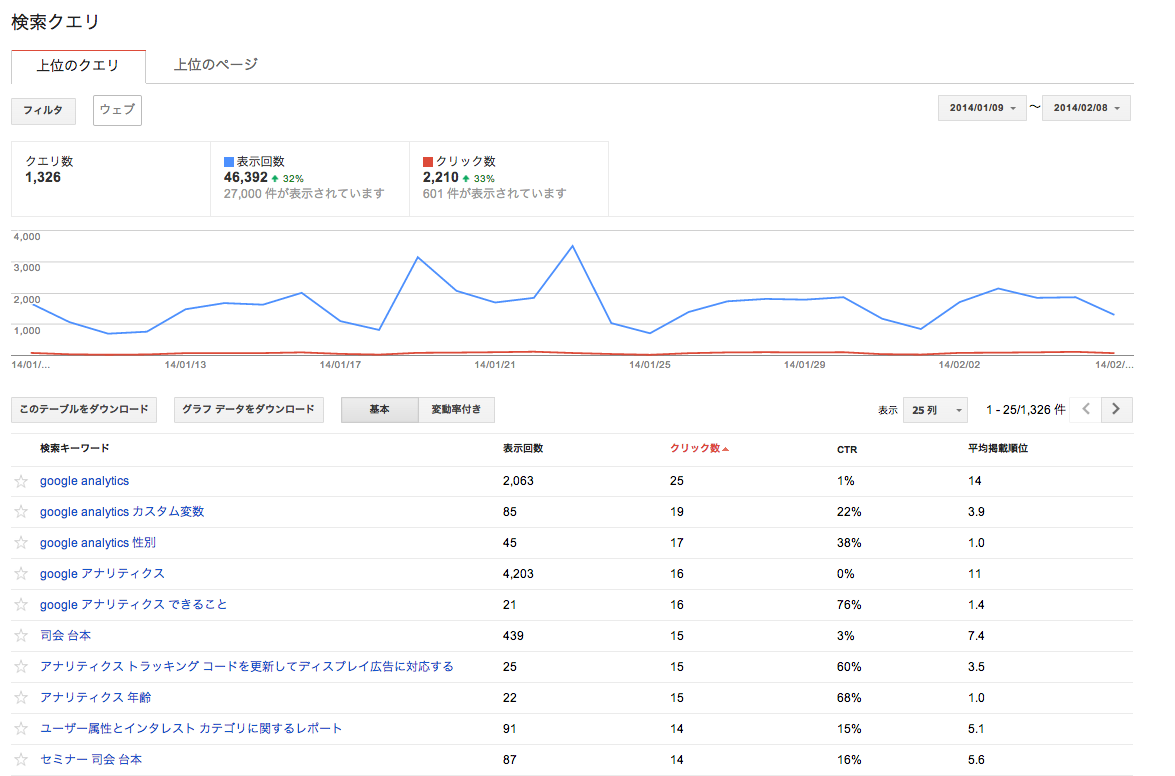Viewport: 1175px width, 776px height.
Task: Open the "google アナリティクス できること" query link
Action: pos(133,605)
